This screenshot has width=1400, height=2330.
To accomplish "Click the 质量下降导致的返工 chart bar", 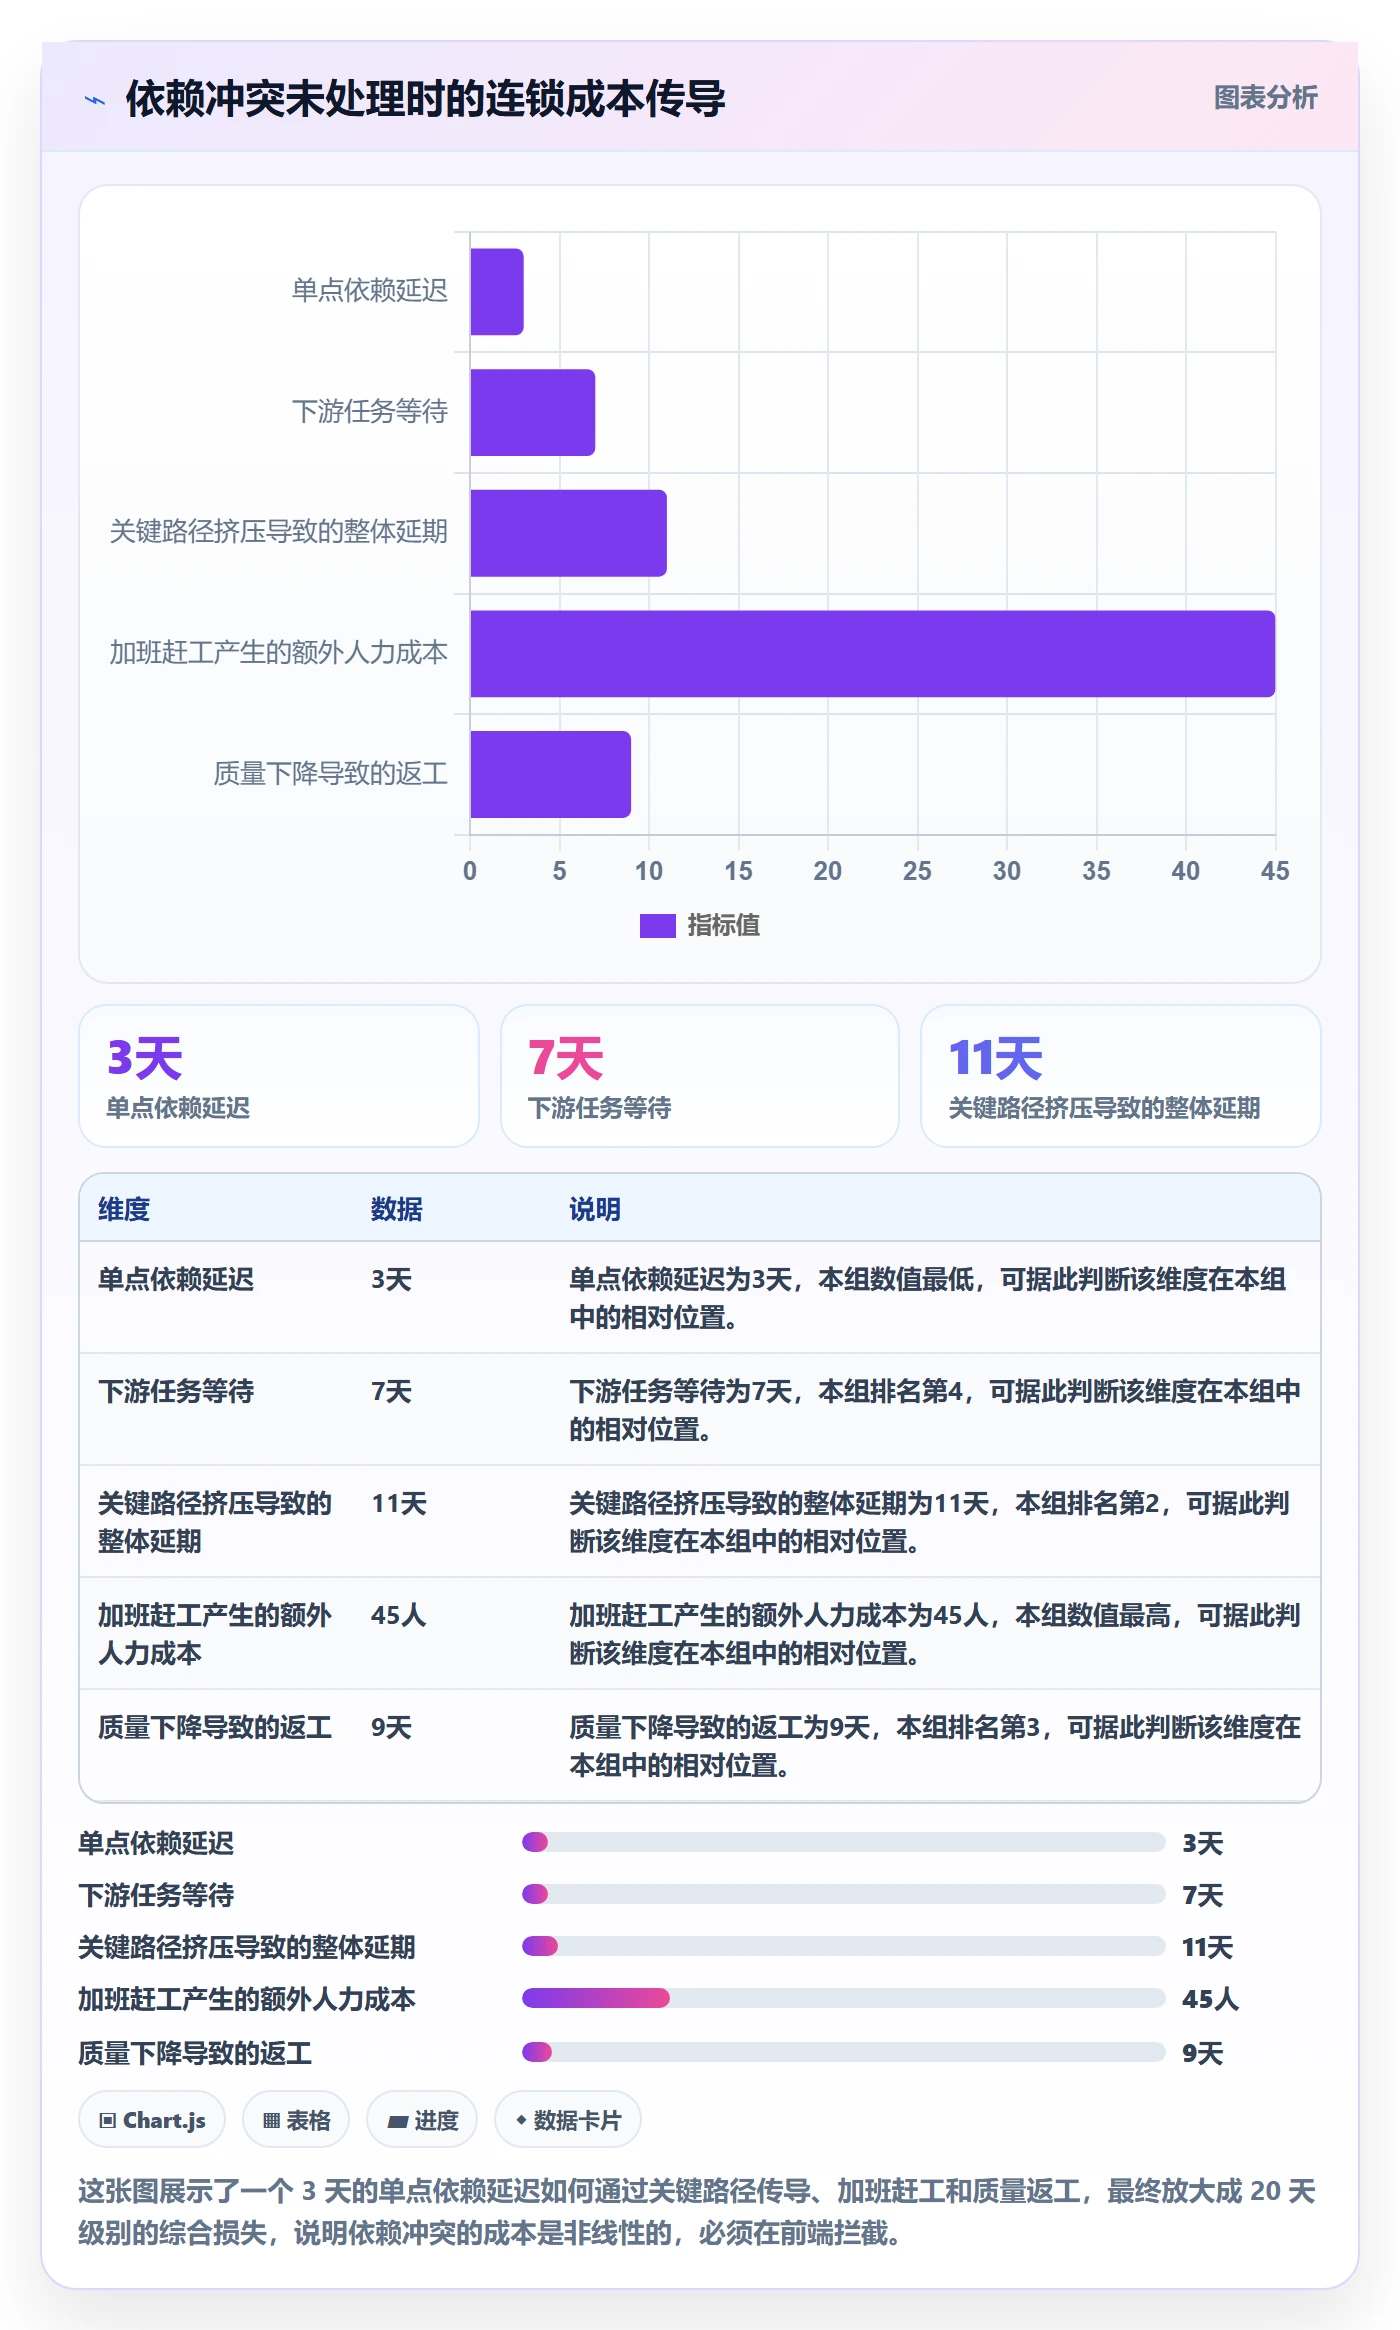I will point(551,774).
